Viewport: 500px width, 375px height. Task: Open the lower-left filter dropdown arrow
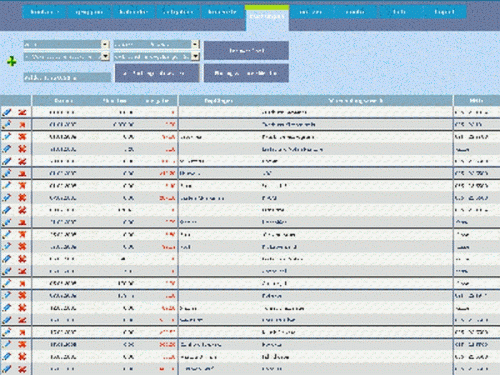[x=105, y=57]
